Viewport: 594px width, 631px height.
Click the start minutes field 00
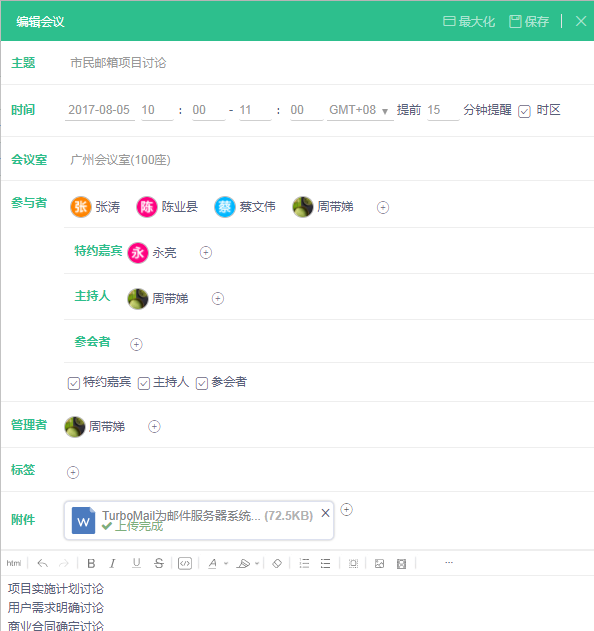coord(208,110)
